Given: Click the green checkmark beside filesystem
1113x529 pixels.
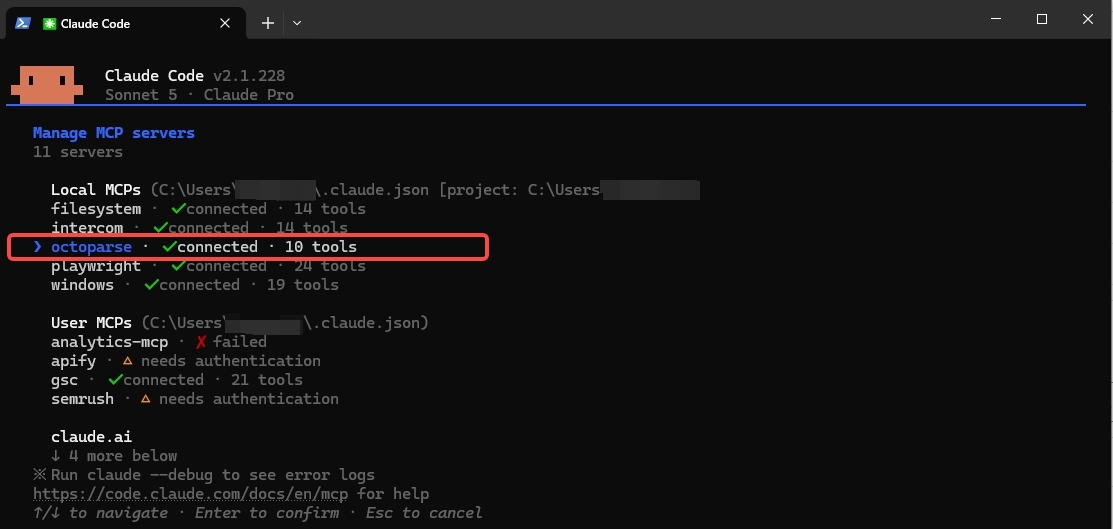Looking at the screenshot, I should (x=179, y=209).
